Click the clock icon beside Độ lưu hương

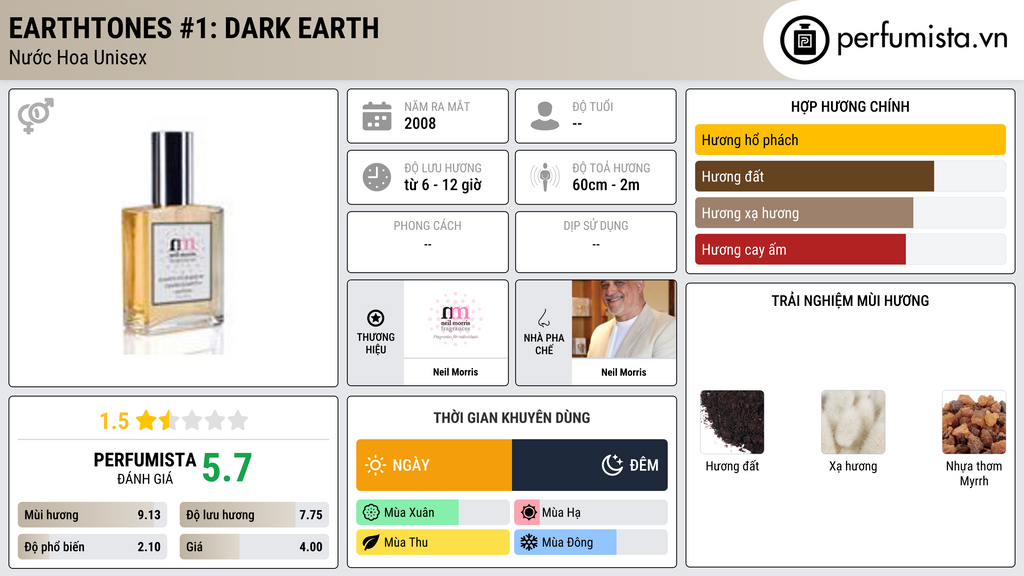(x=377, y=177)
